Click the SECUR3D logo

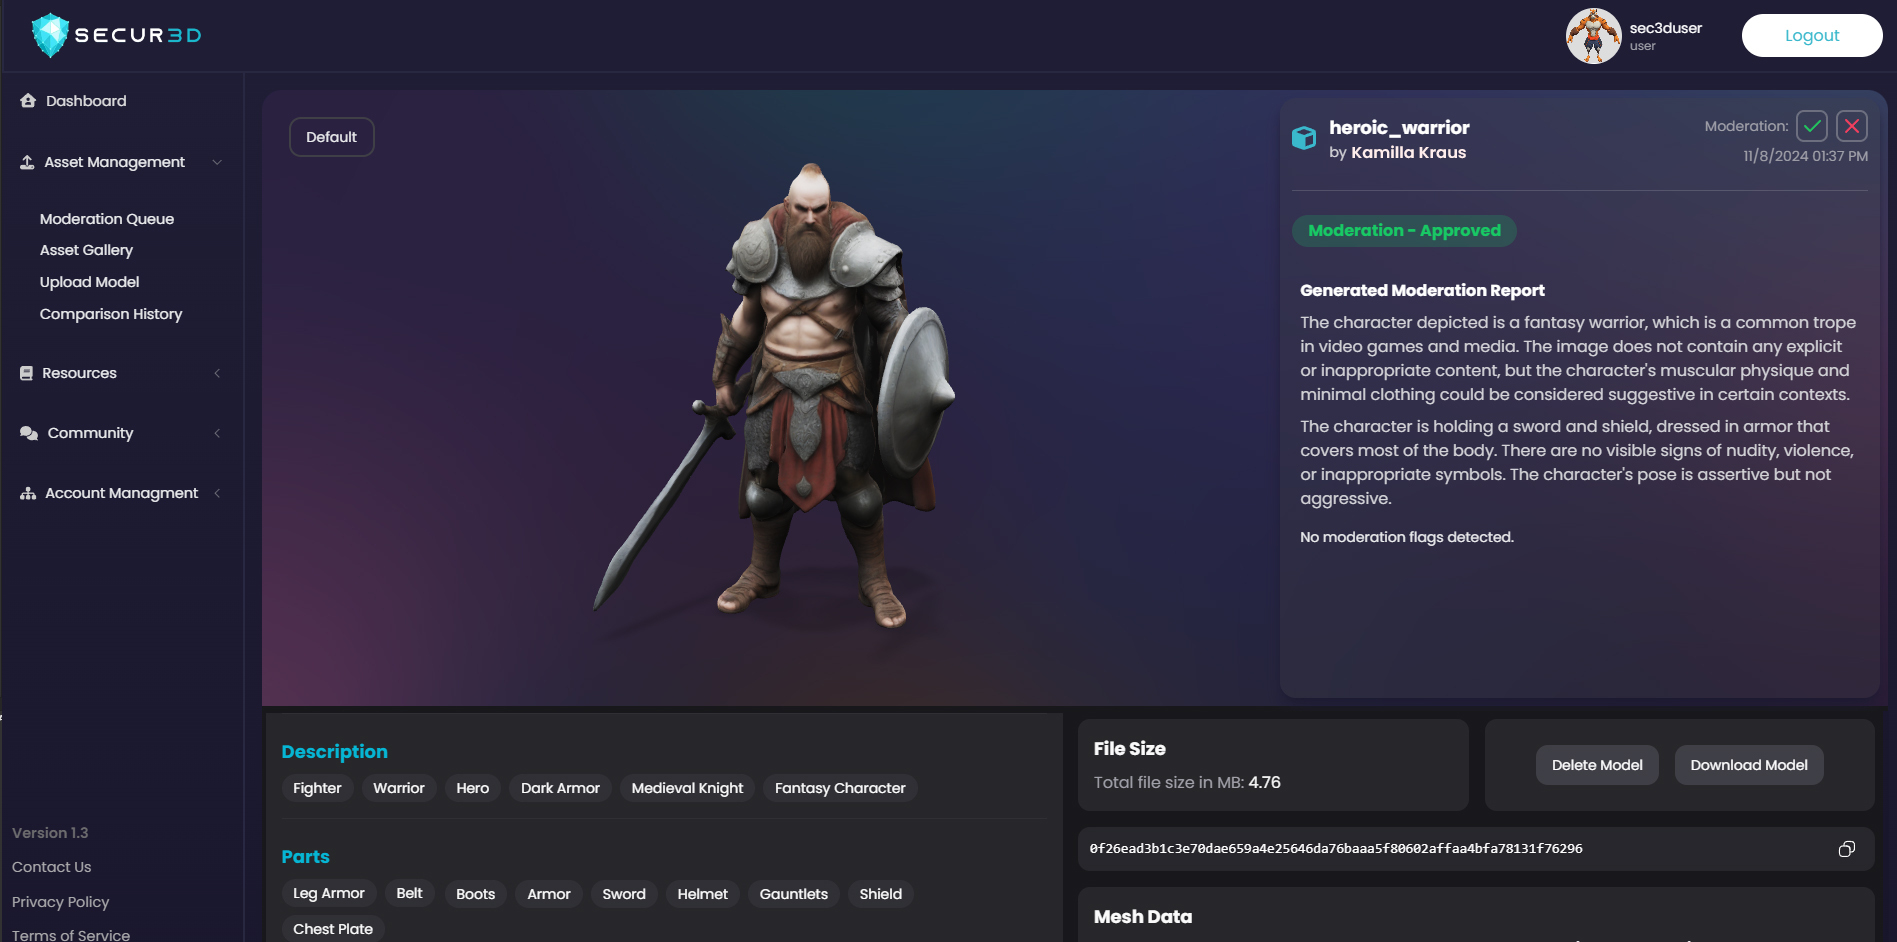tap(116, 35)
